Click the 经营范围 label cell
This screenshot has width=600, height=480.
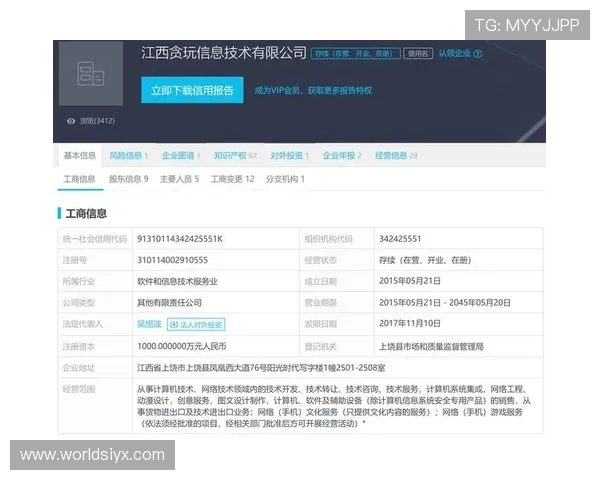tap(95, 406)
